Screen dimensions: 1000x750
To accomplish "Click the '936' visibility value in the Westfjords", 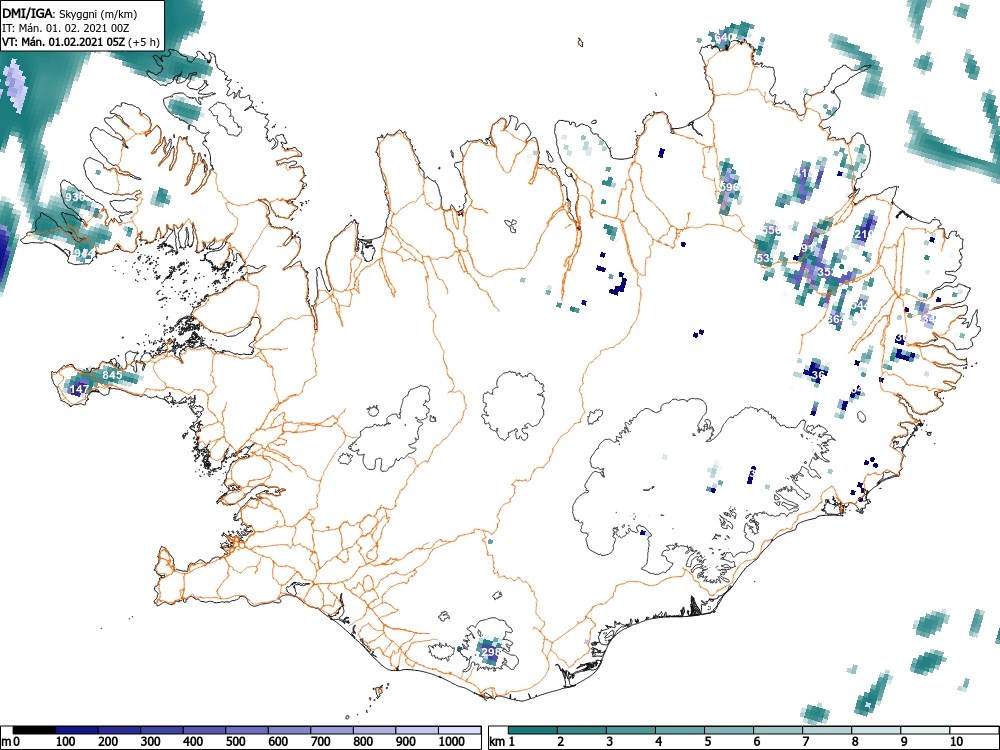I will [75, 197].
